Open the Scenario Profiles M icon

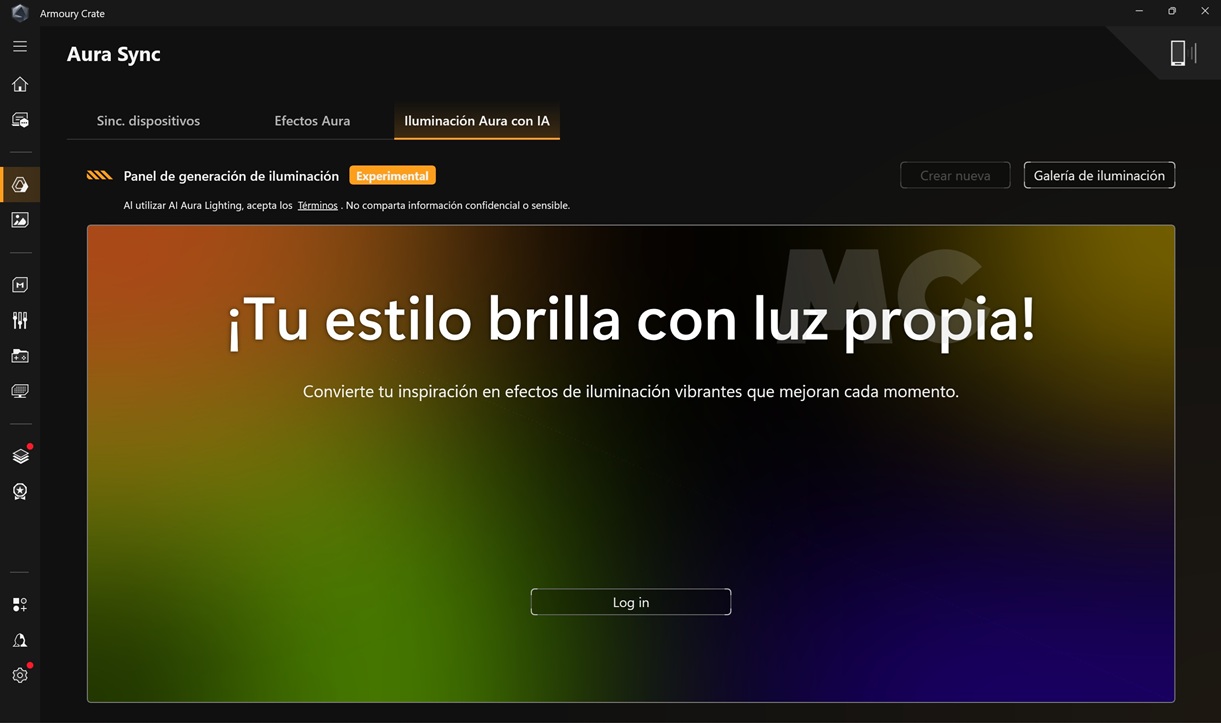[20, 285]
